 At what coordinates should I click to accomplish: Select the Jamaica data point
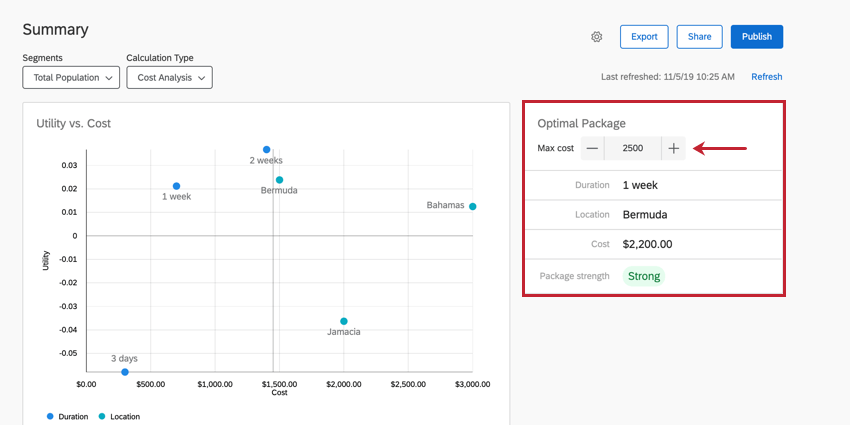pyautogui.click(x=343, y=321)
